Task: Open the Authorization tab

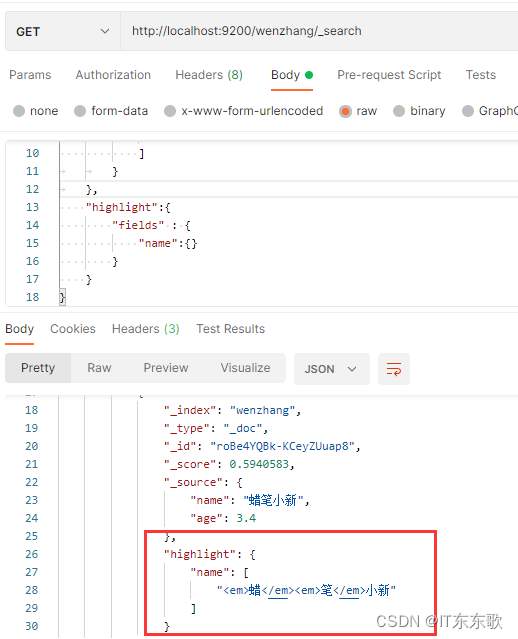Action: pyautogui.click(x=113, y=75)
